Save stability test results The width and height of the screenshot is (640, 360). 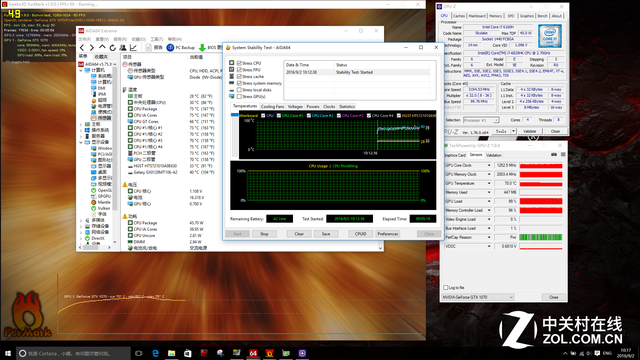326,234
